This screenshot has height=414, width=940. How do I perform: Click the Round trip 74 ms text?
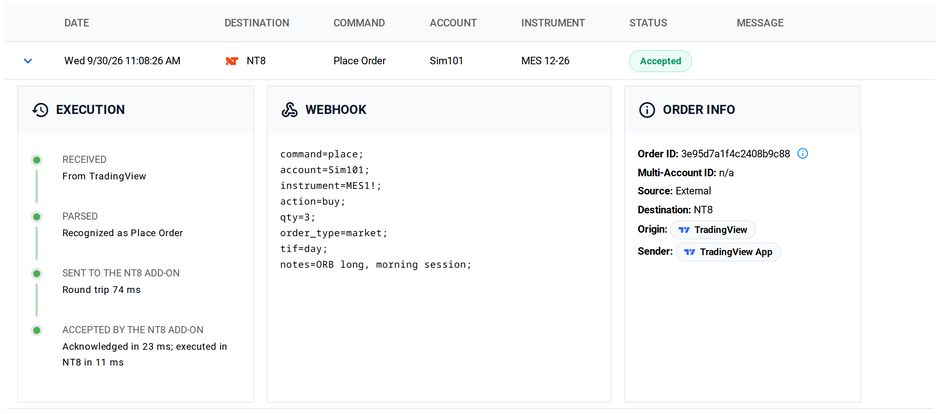pyautogui.click(x=101, y=290)
